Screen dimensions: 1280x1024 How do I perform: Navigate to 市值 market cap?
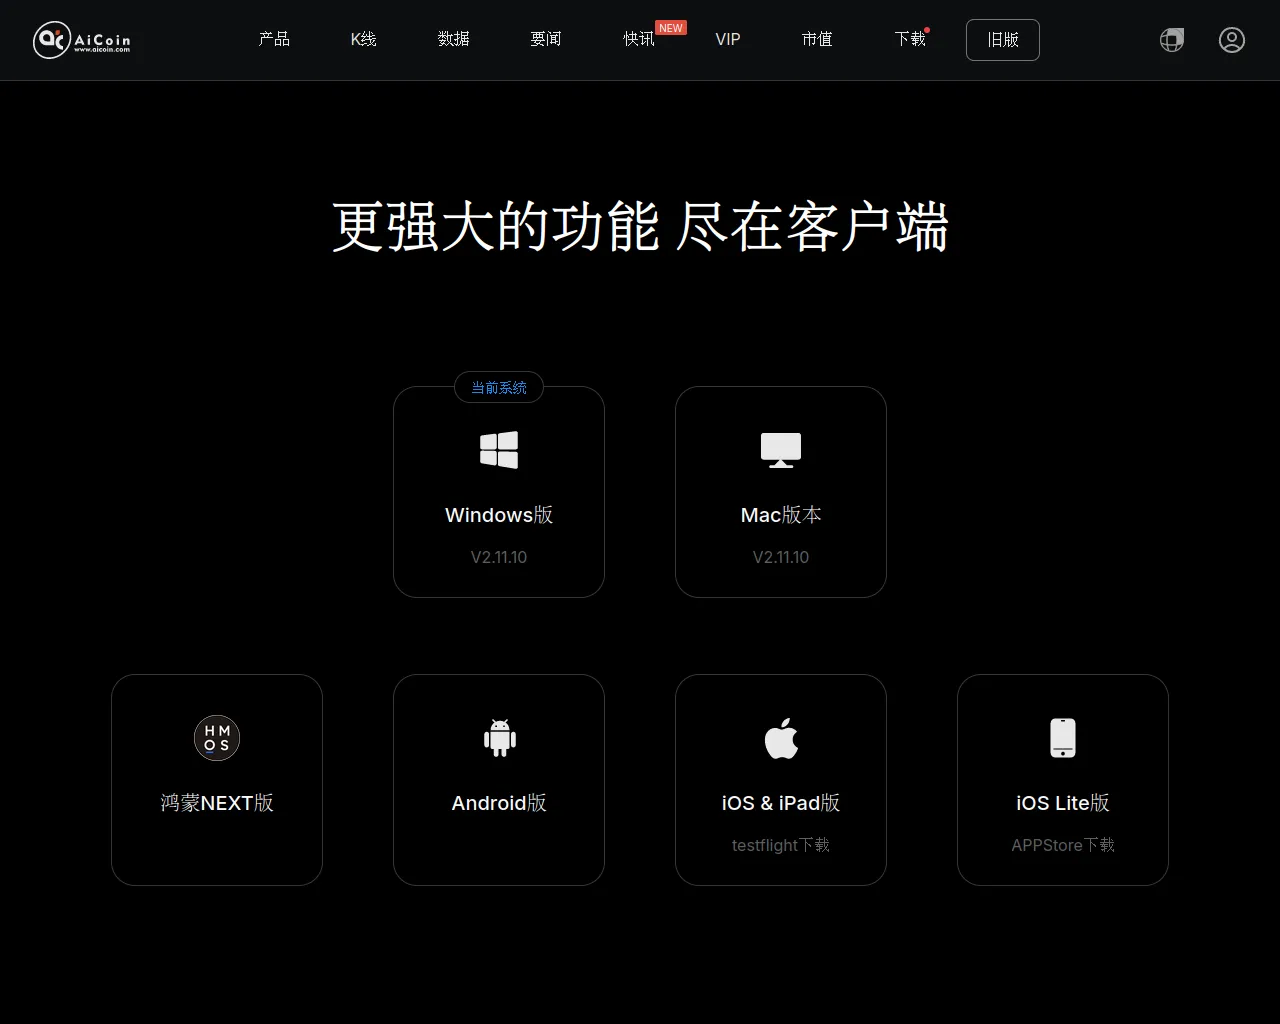click(x=817, y=39)
